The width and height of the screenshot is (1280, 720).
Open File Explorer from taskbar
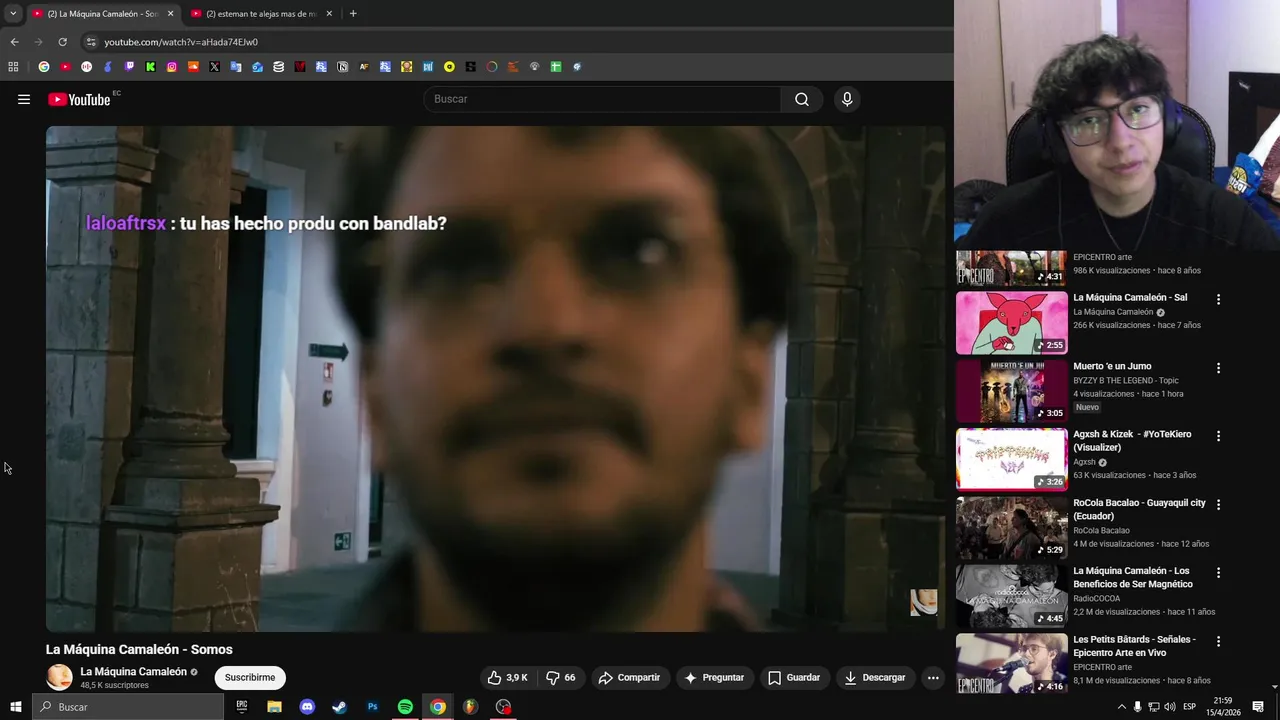coord(274,707)
